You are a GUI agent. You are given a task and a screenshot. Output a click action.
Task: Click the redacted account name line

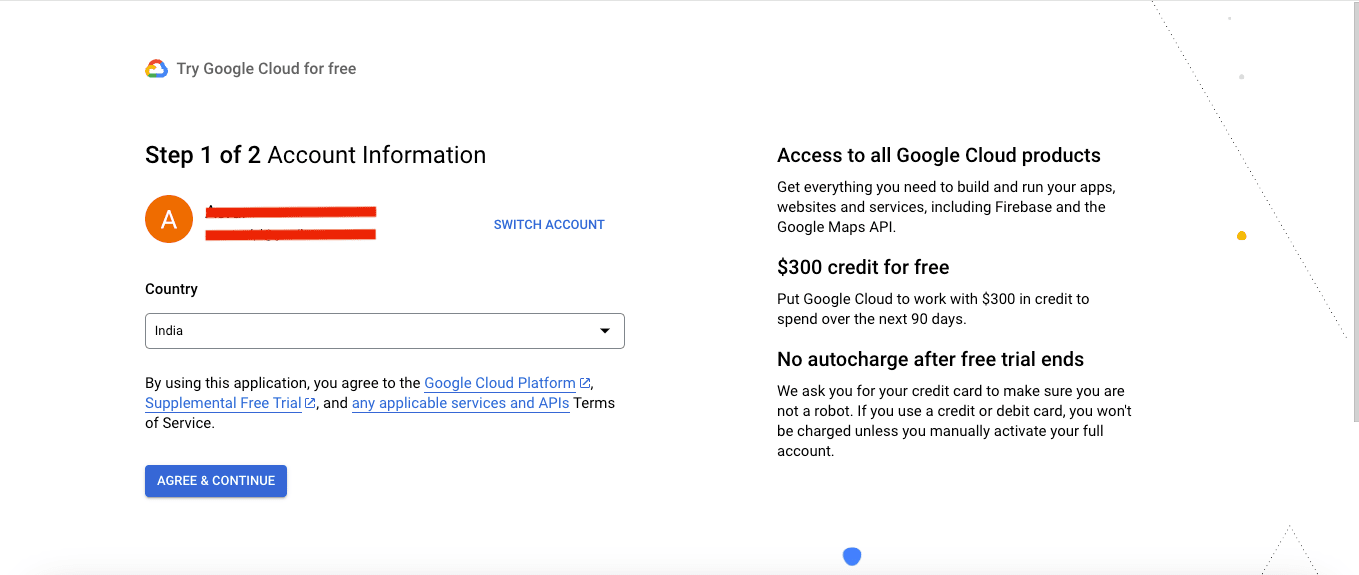coord(290,211)
